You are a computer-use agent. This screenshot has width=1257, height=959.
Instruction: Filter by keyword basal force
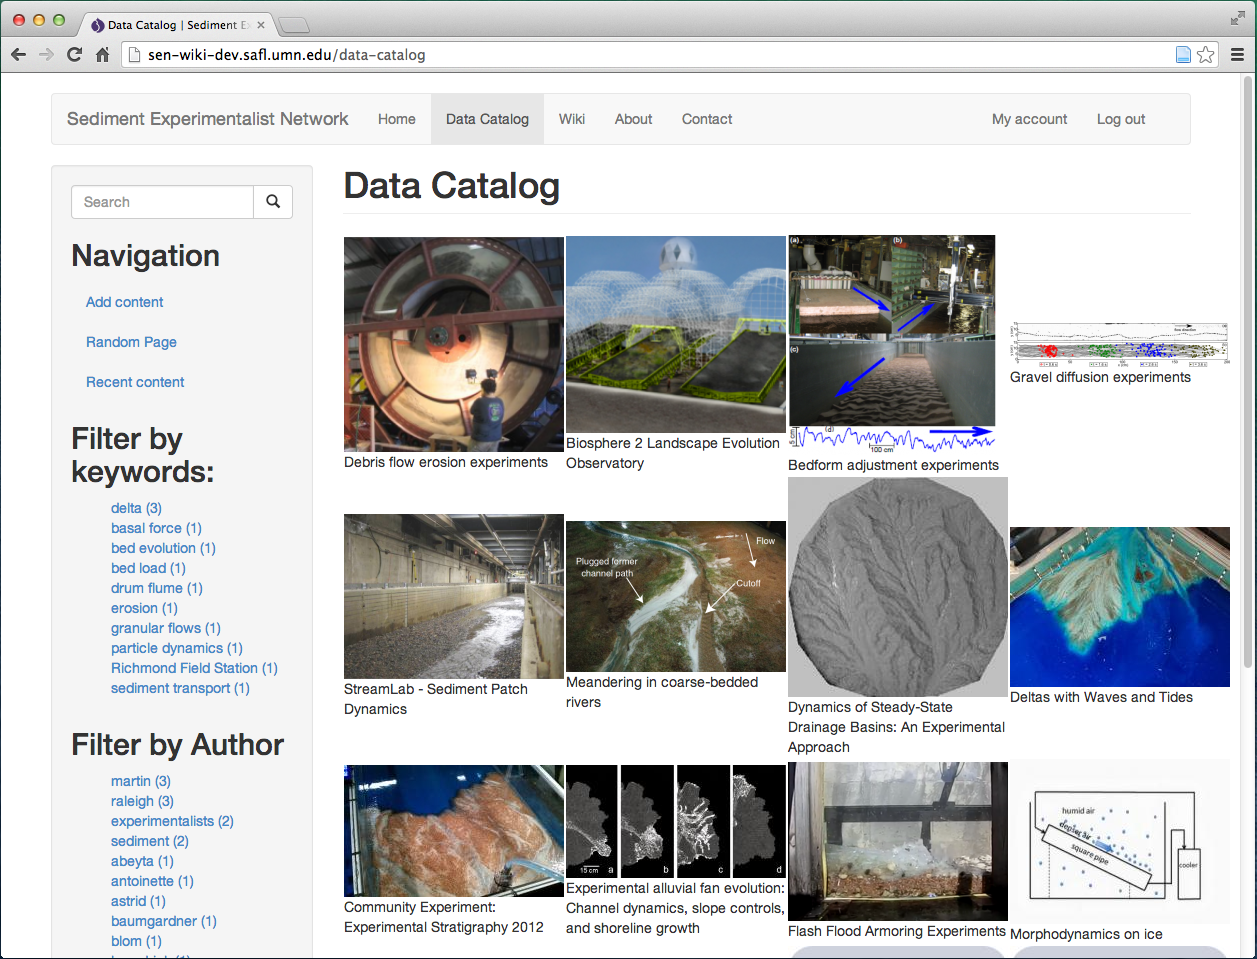pyautogui.click(x=156, y=528)
